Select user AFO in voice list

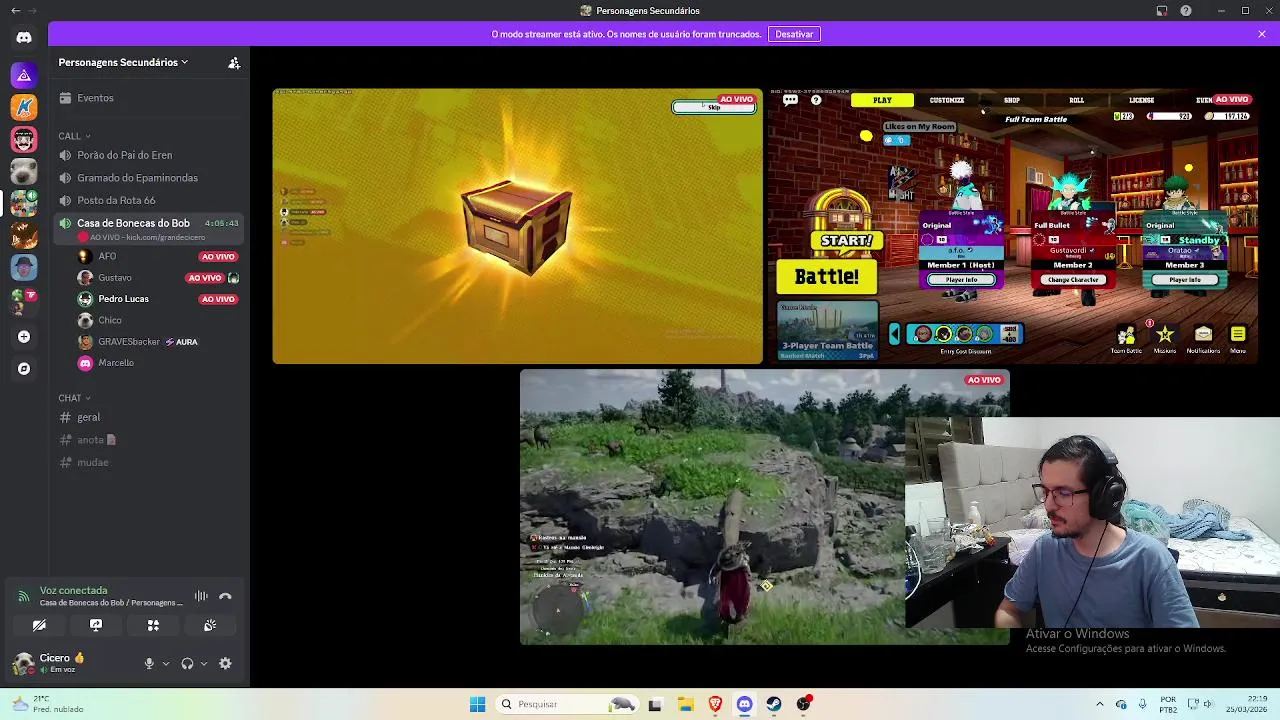click(x=158, y=256)
